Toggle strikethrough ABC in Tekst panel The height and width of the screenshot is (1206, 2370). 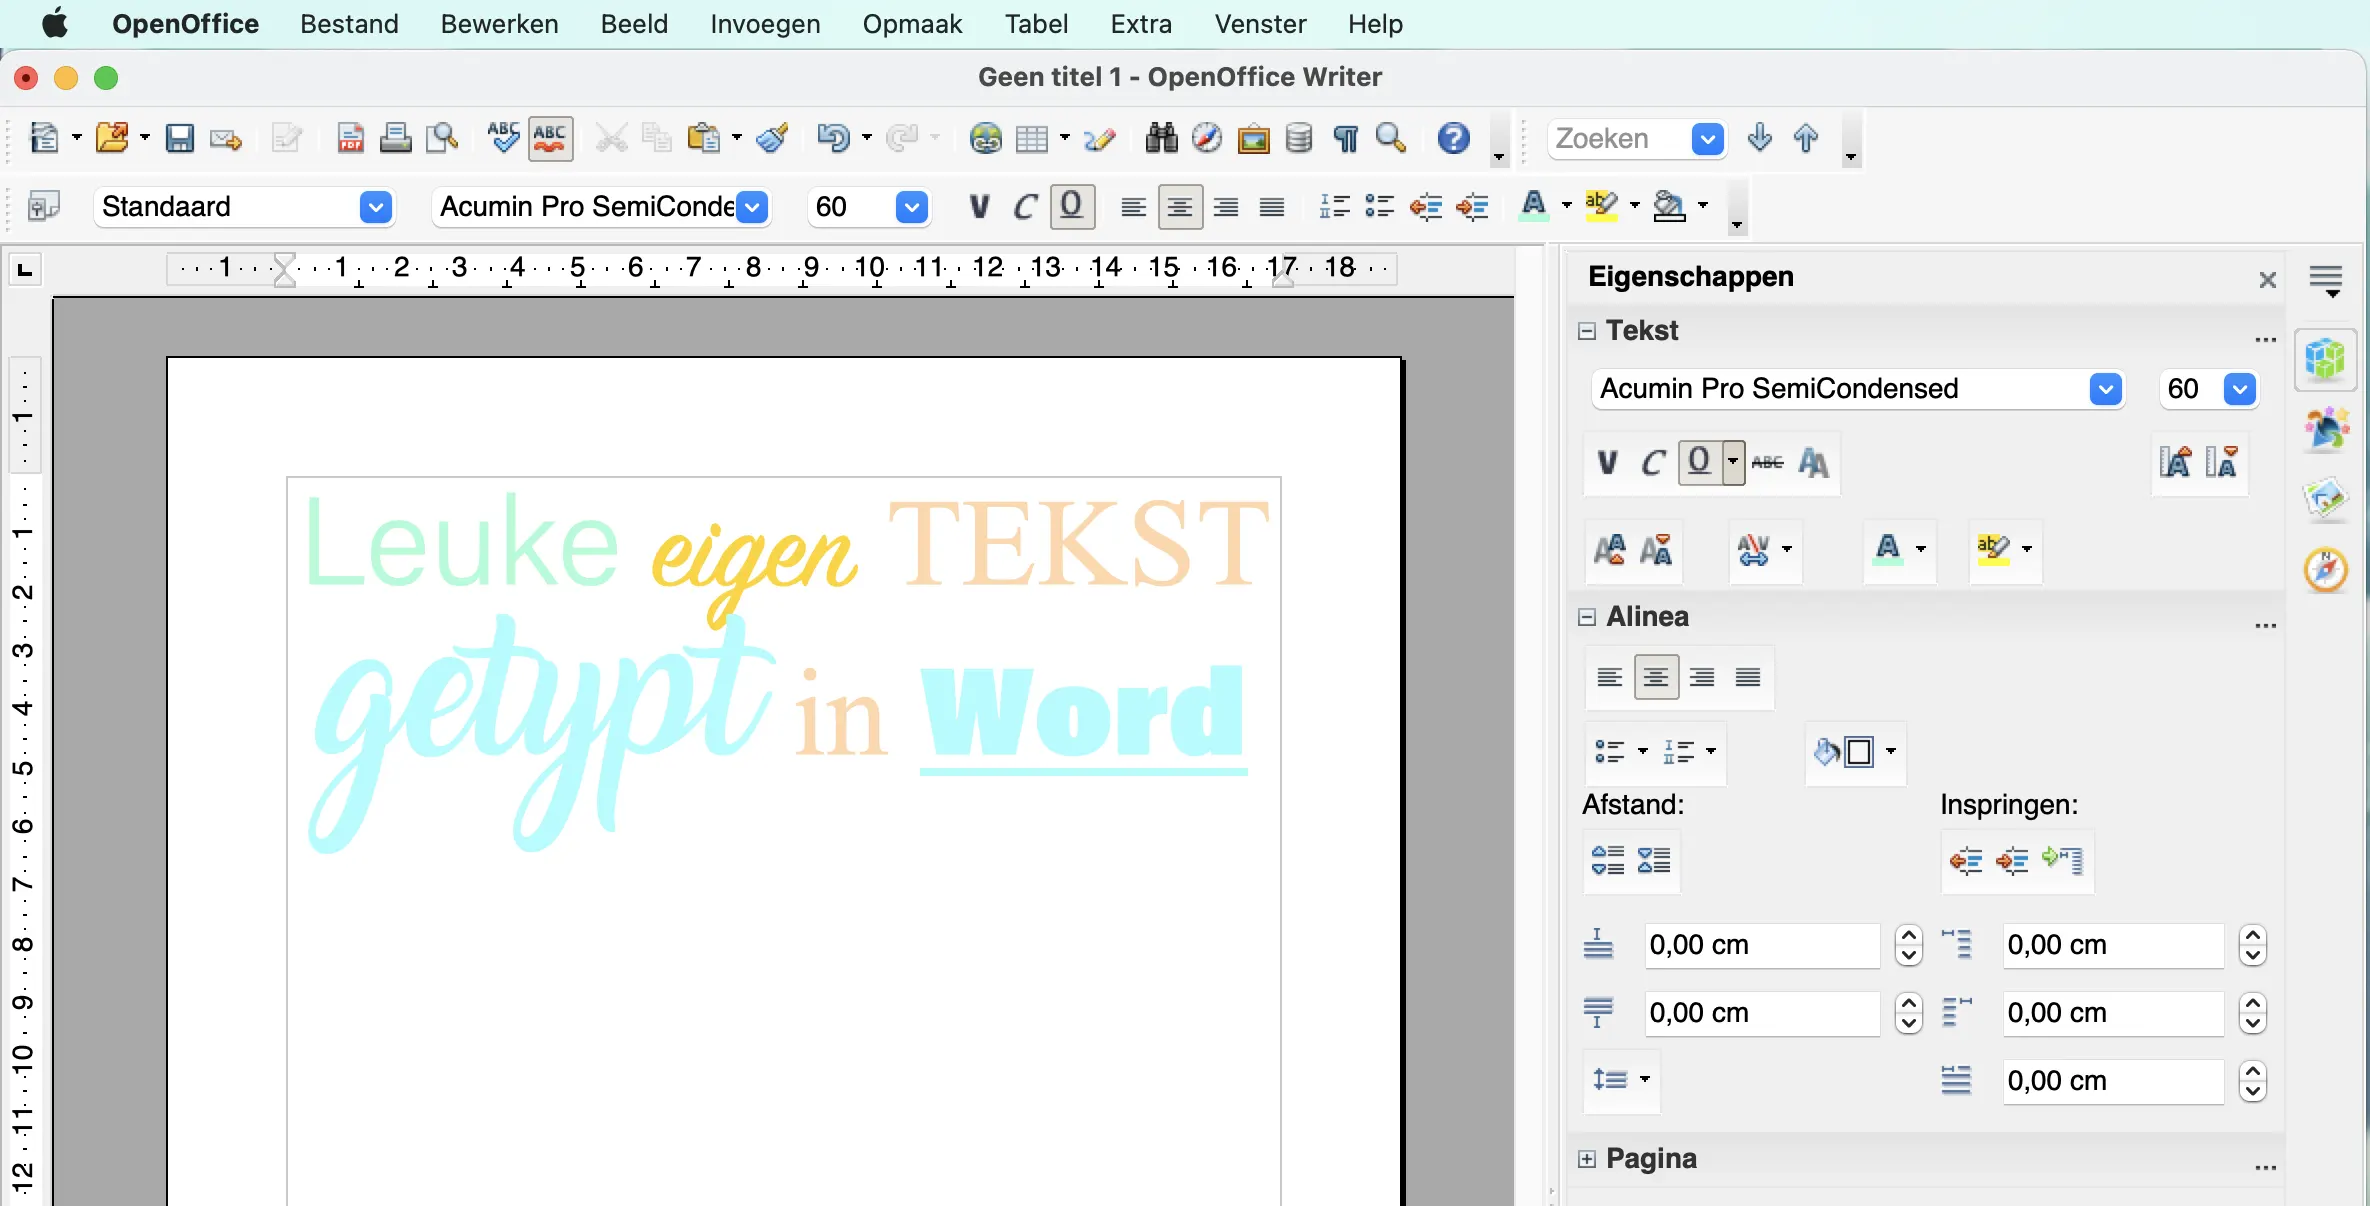(1767, 462)
